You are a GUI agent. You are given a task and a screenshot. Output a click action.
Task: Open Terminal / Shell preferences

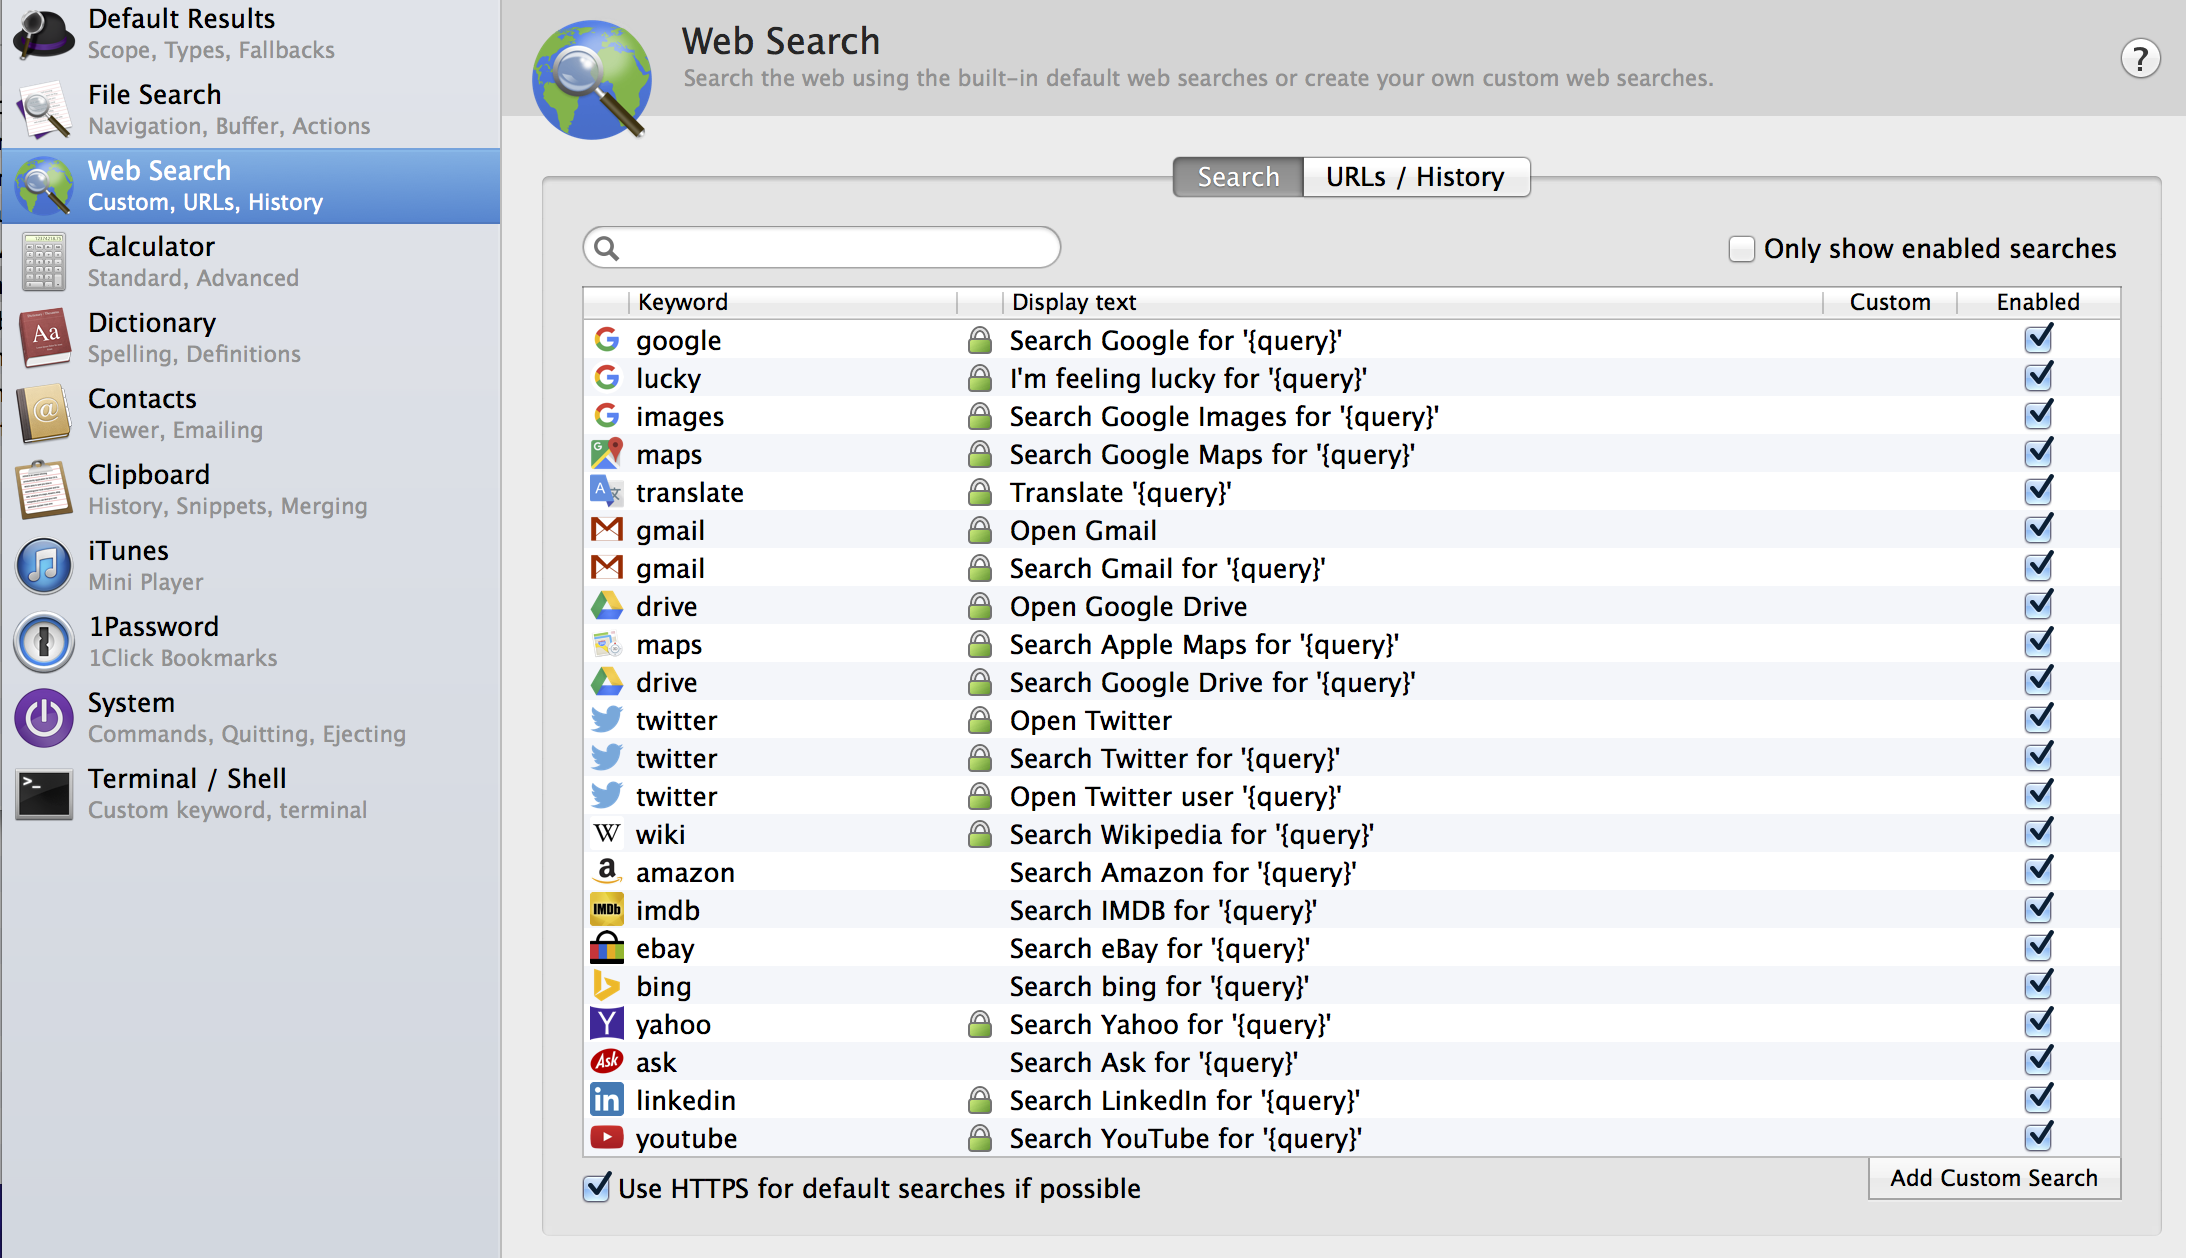tap(250, 794)
